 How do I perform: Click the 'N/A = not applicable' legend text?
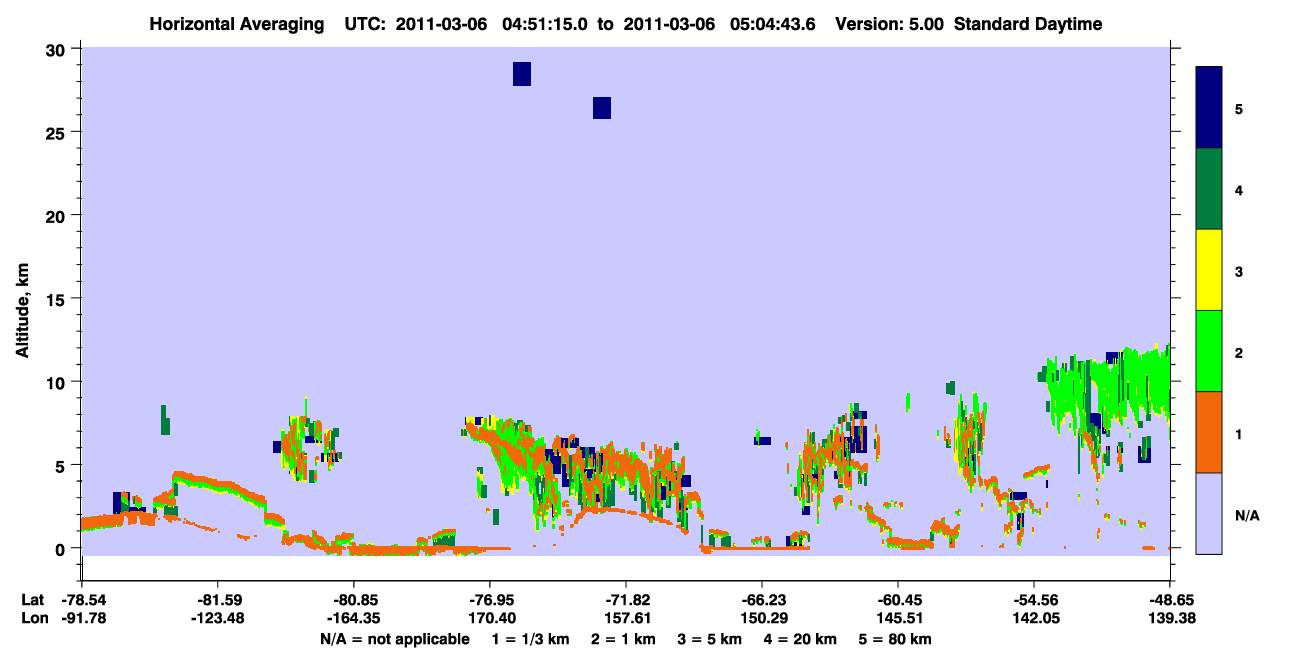pos(394,639)
